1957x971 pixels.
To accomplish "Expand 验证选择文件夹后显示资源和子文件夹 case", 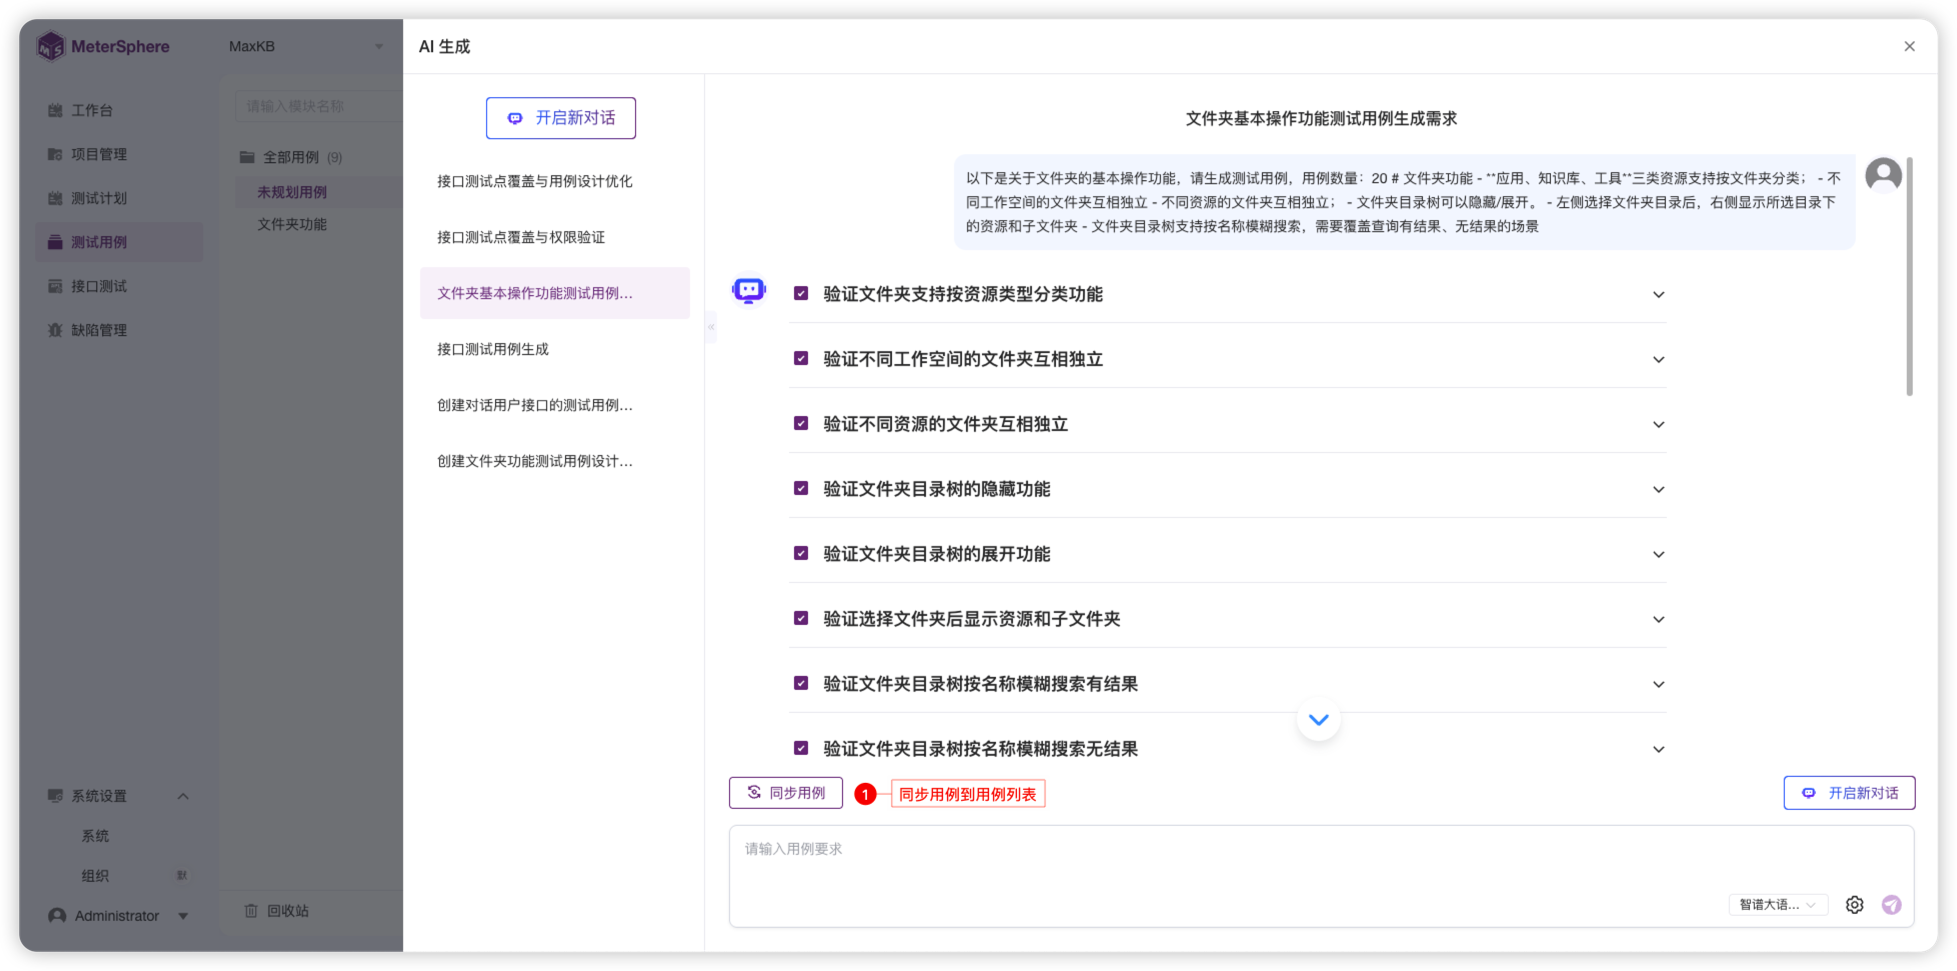I will point(1658,620).
